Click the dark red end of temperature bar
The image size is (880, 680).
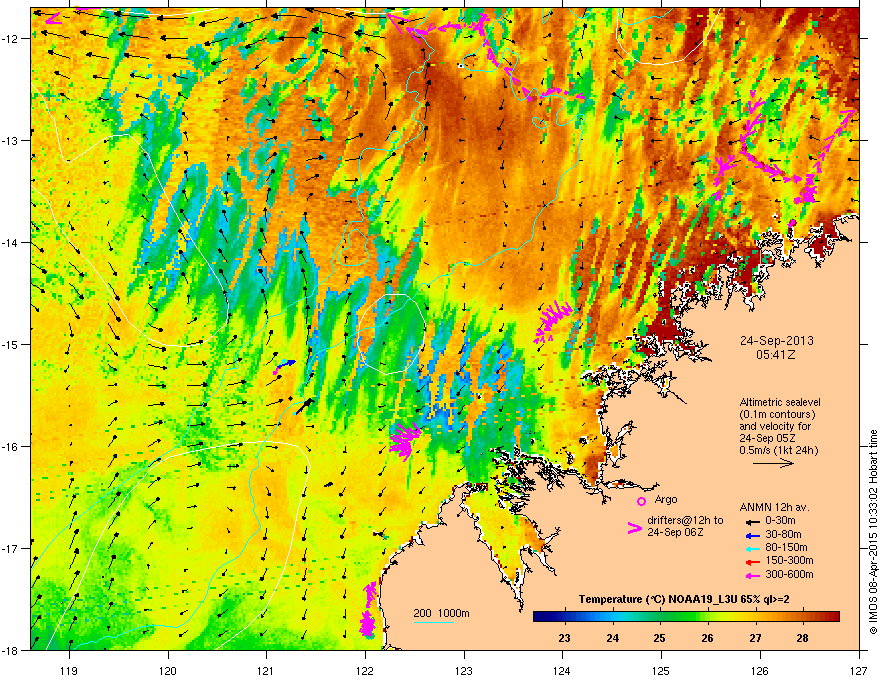tap(833, 617)
